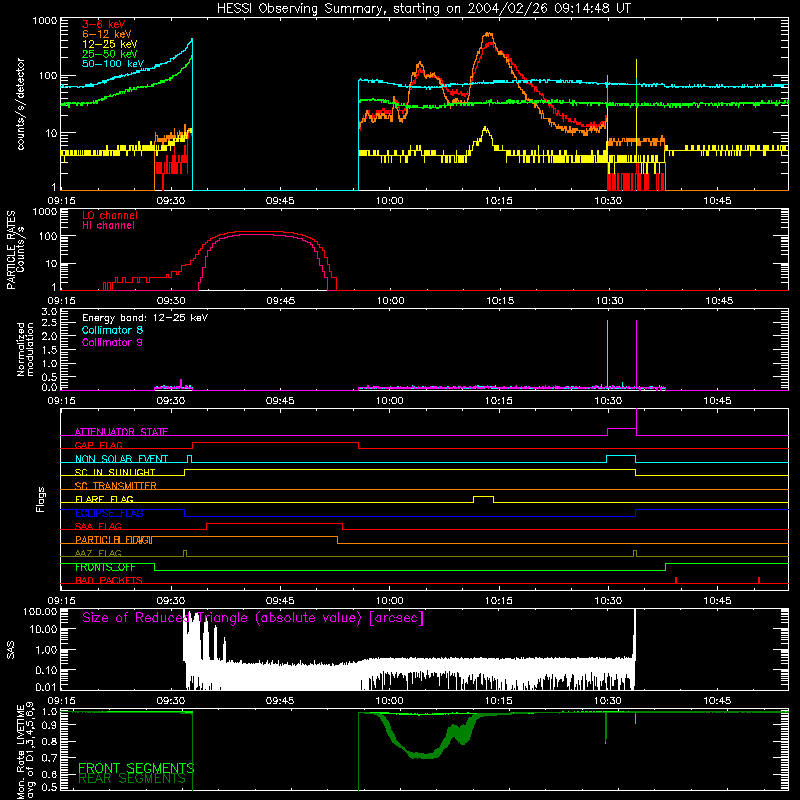Viewport: 800px width, 800px height.
Task: Click the 2.5 tick on modulation axis
Action: point(49,323)
